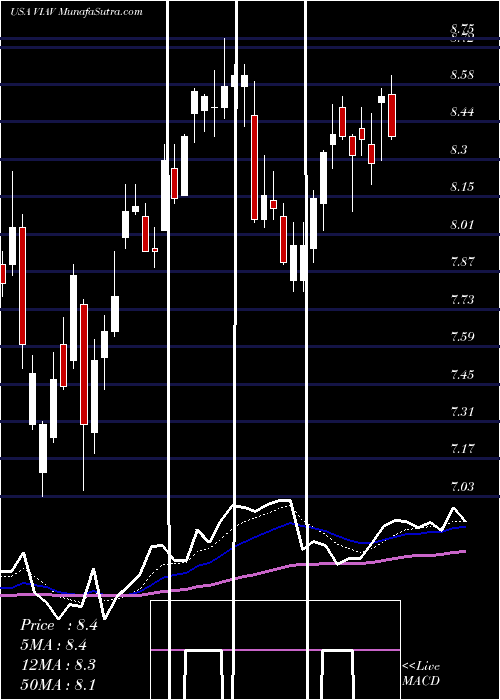Image resolution: width=500 pixels, height=700 pixels.
Task: Click the 8.15 price axis label
Action: tap(462, 187)
